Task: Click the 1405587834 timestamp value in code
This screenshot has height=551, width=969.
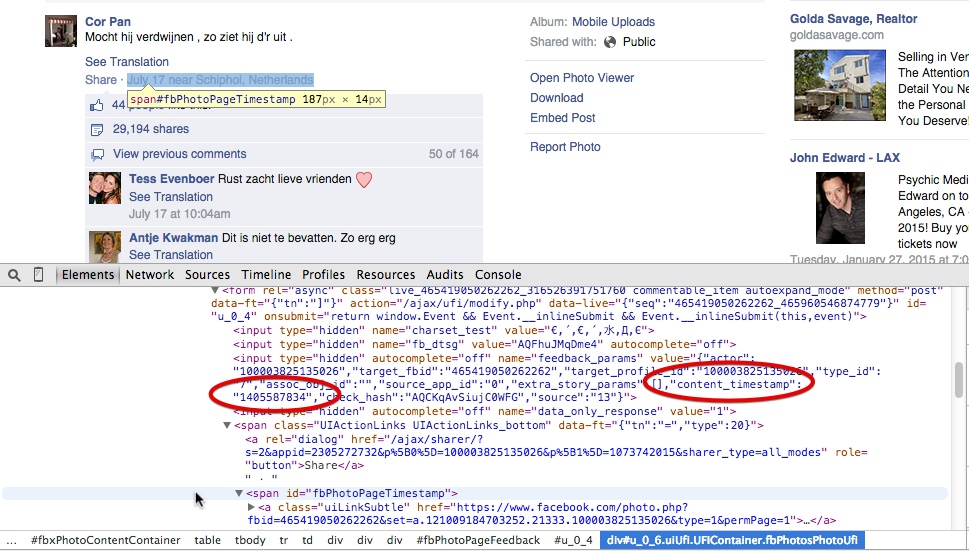Action: [x=273, y=397]
